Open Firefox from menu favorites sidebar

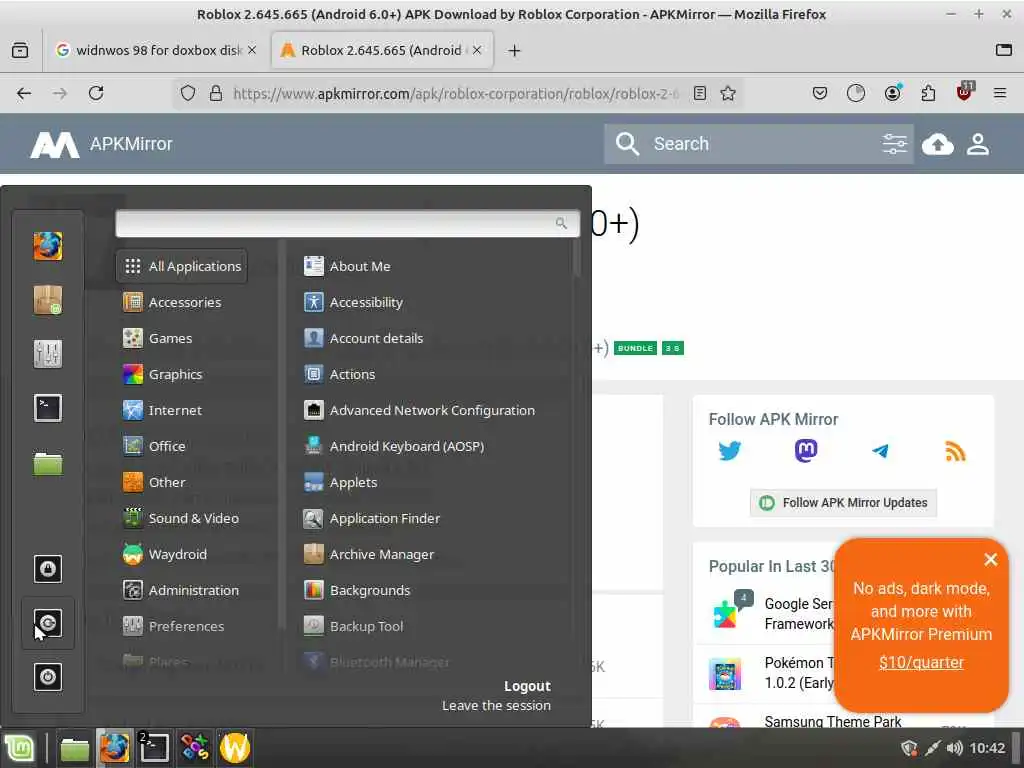(x=48, y=246)
